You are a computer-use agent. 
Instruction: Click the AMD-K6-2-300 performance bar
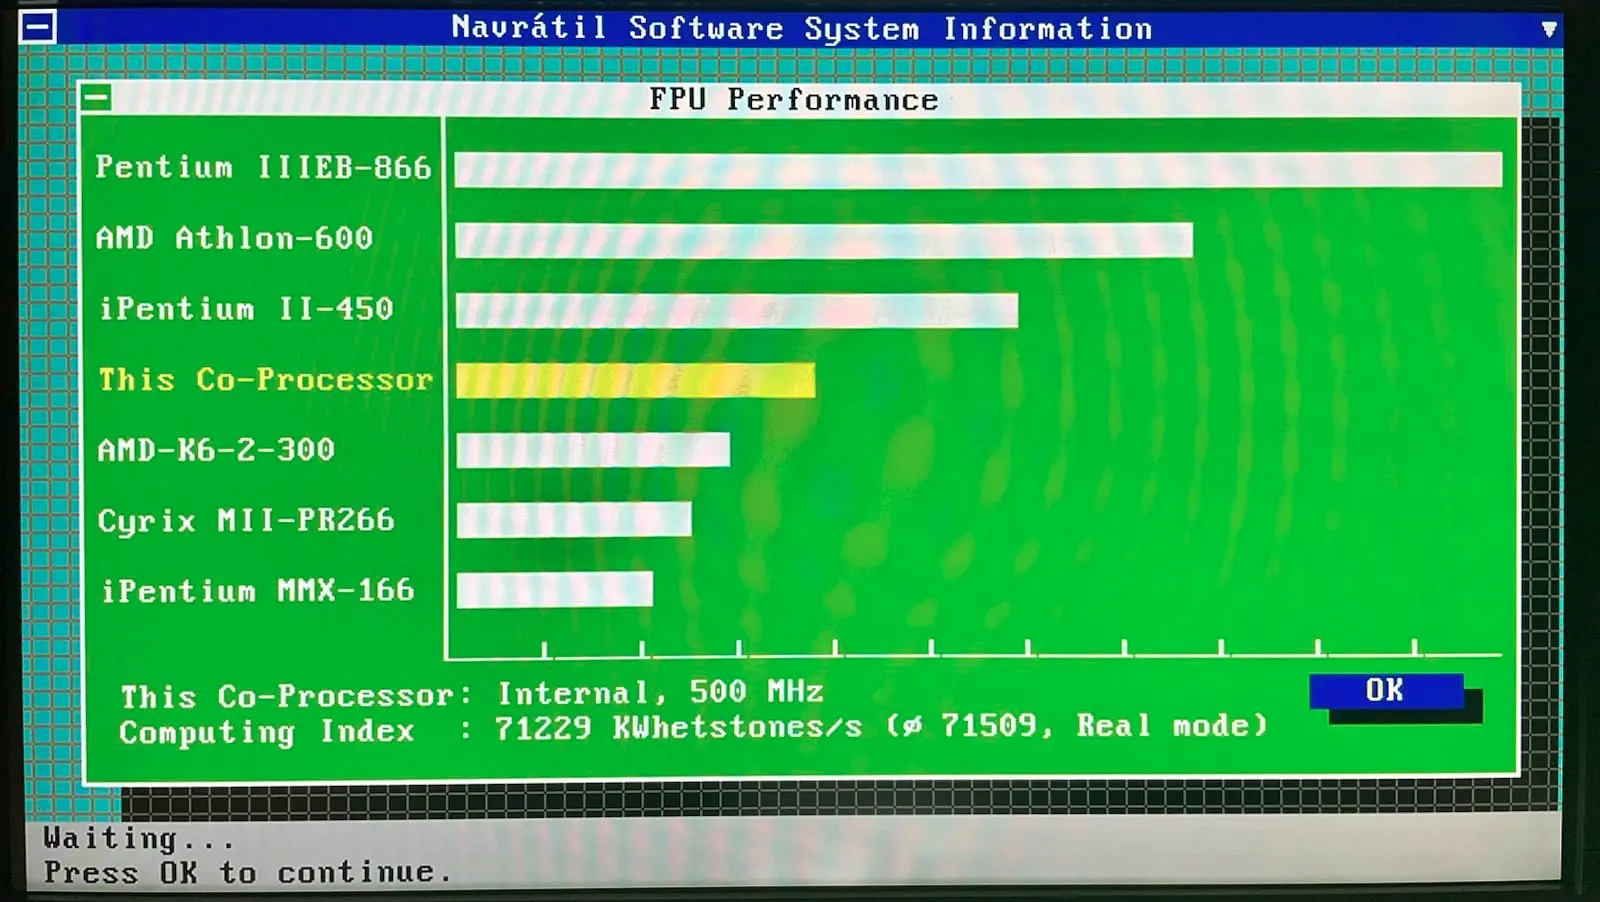tap(593, 450)
